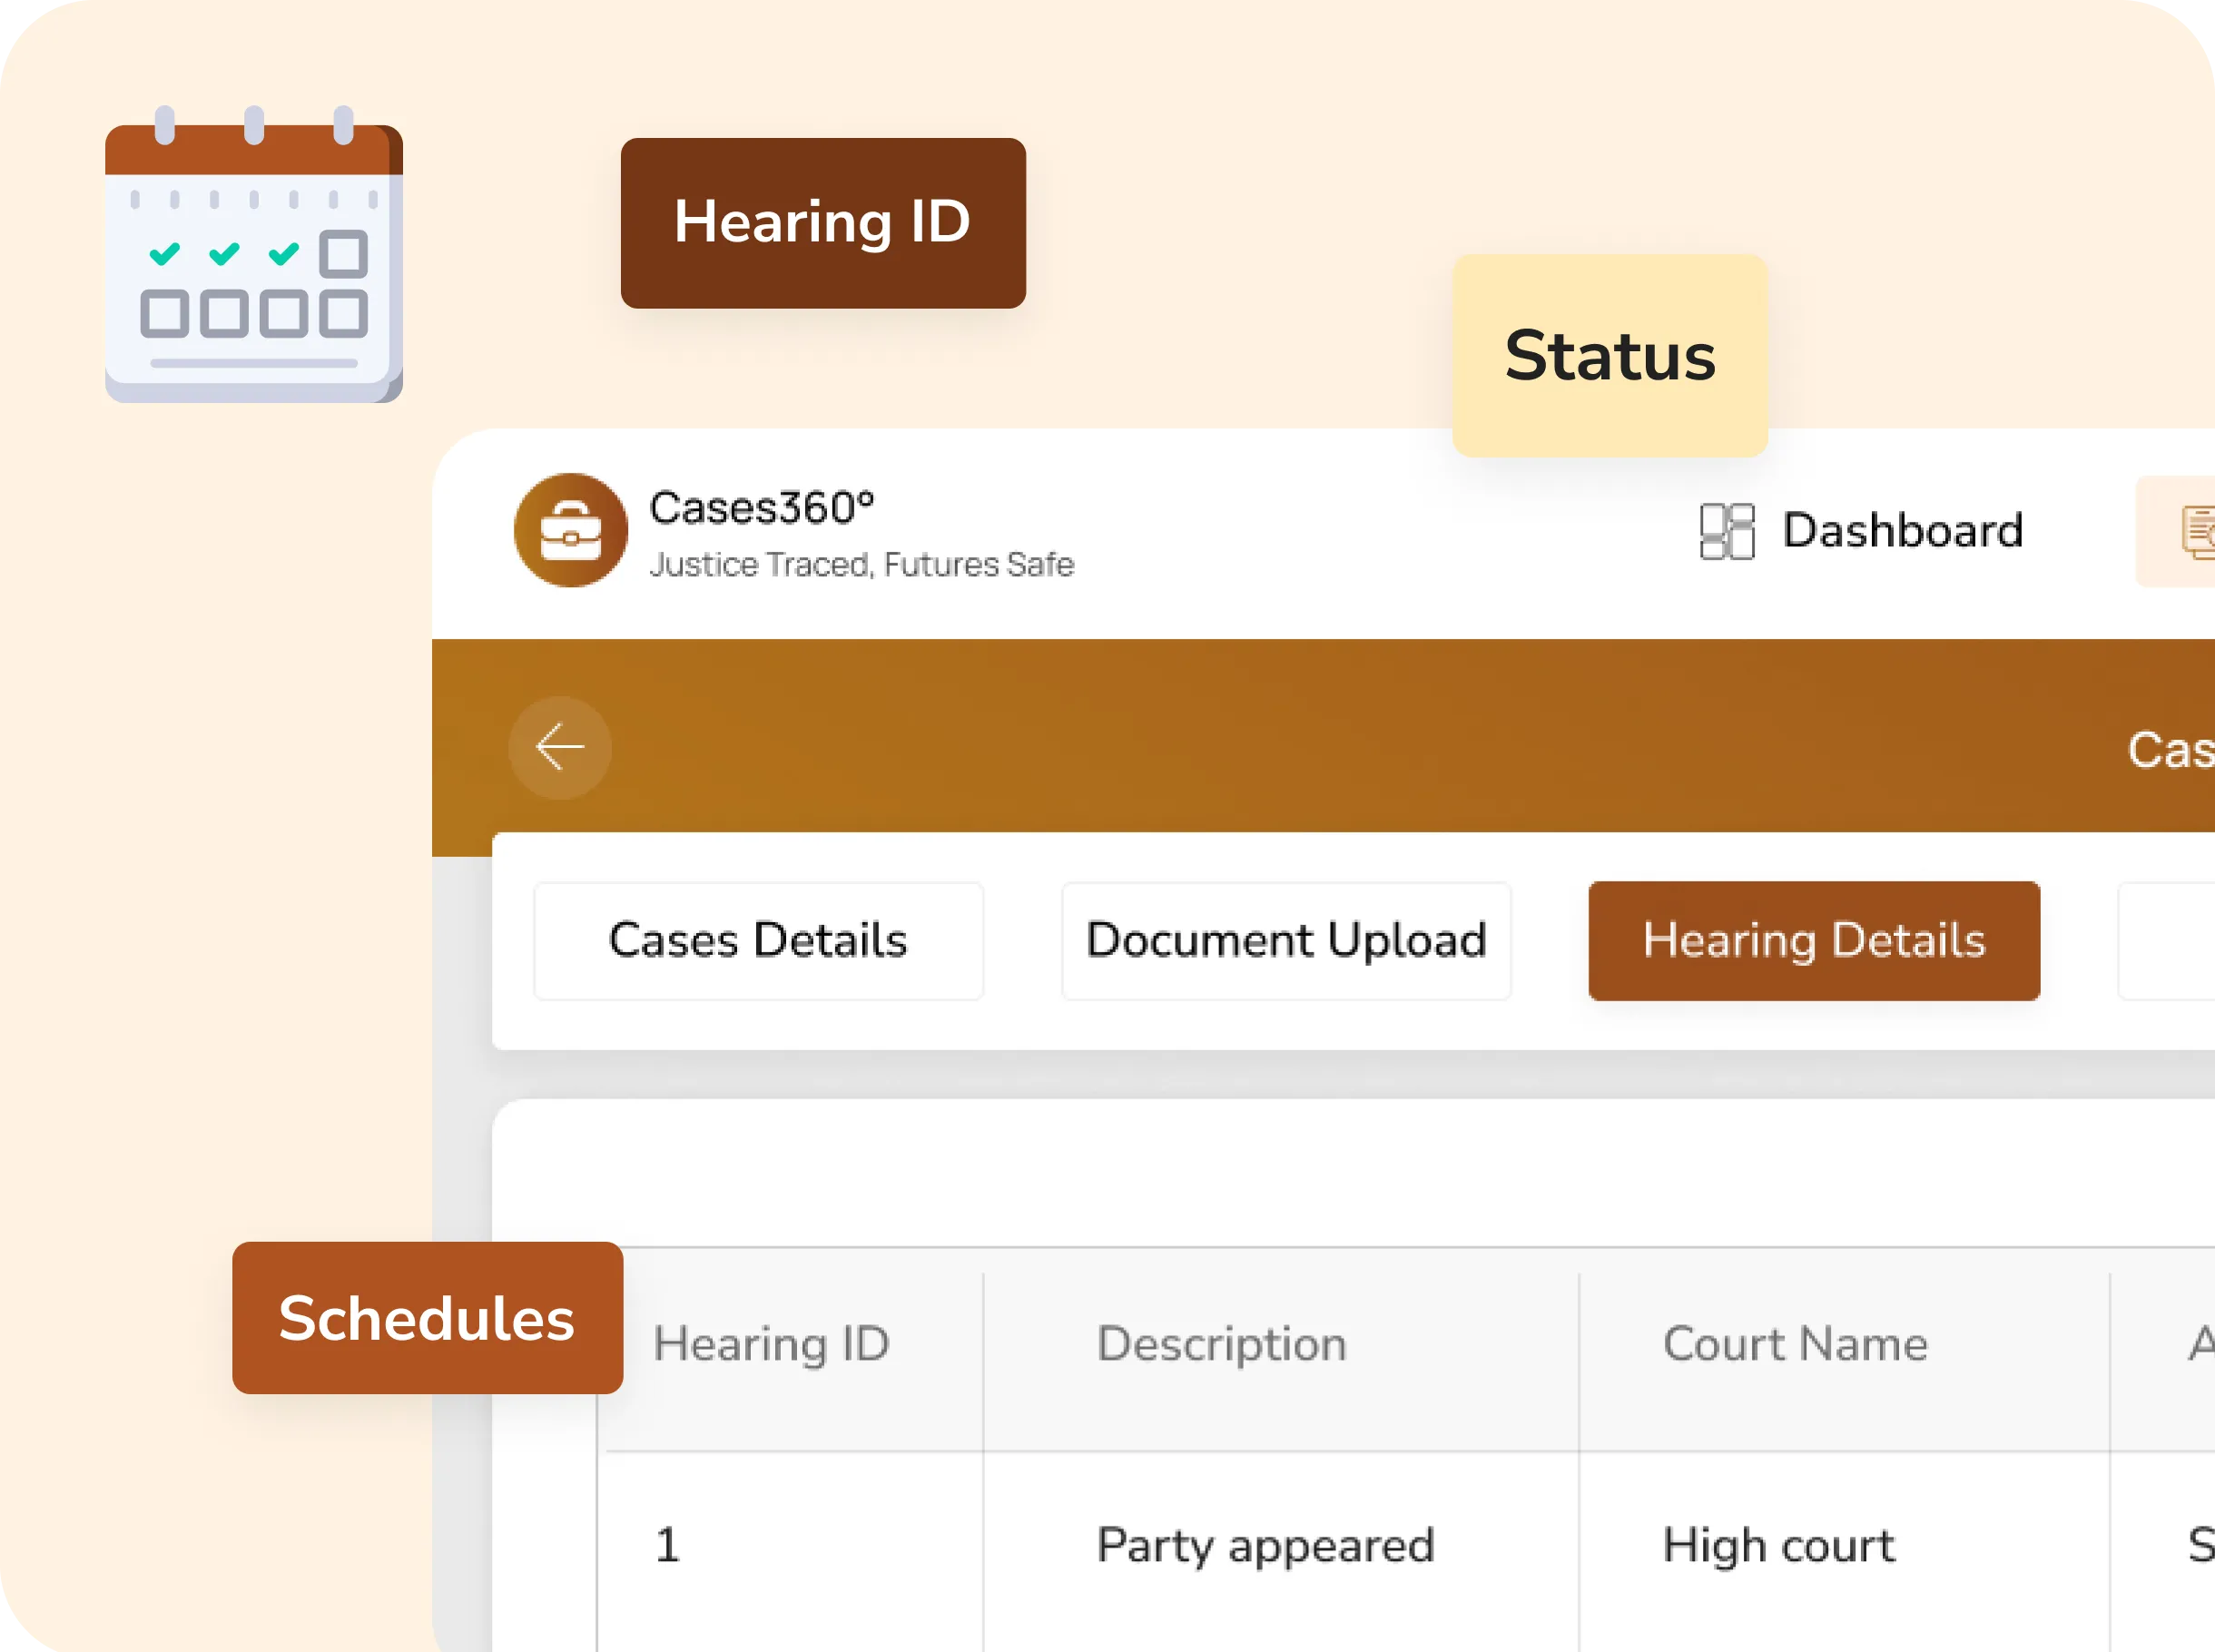Click the Cases360 briefcase logo
Image resolution: width=2215 pixels, height=1652 pixels.
tap(570, 530)
